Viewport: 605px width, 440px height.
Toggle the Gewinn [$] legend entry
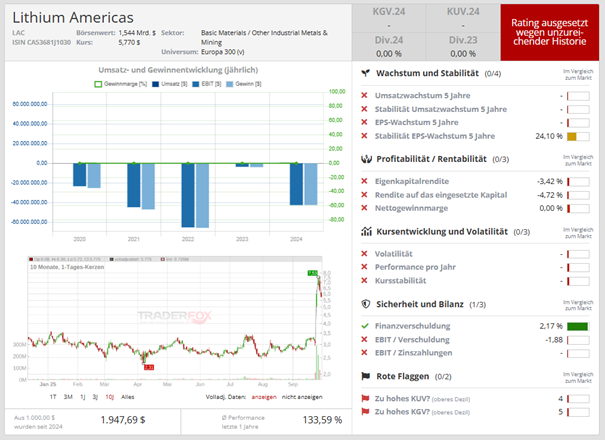[x=244, y=84]
